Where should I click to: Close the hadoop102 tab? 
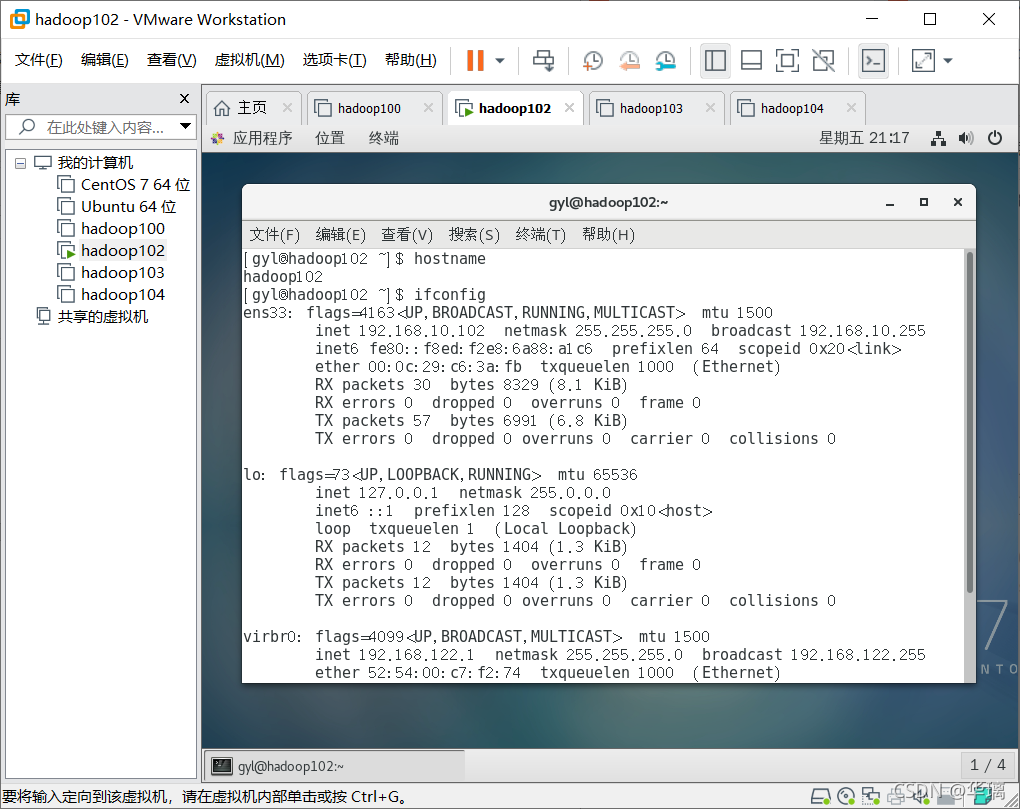569,107
